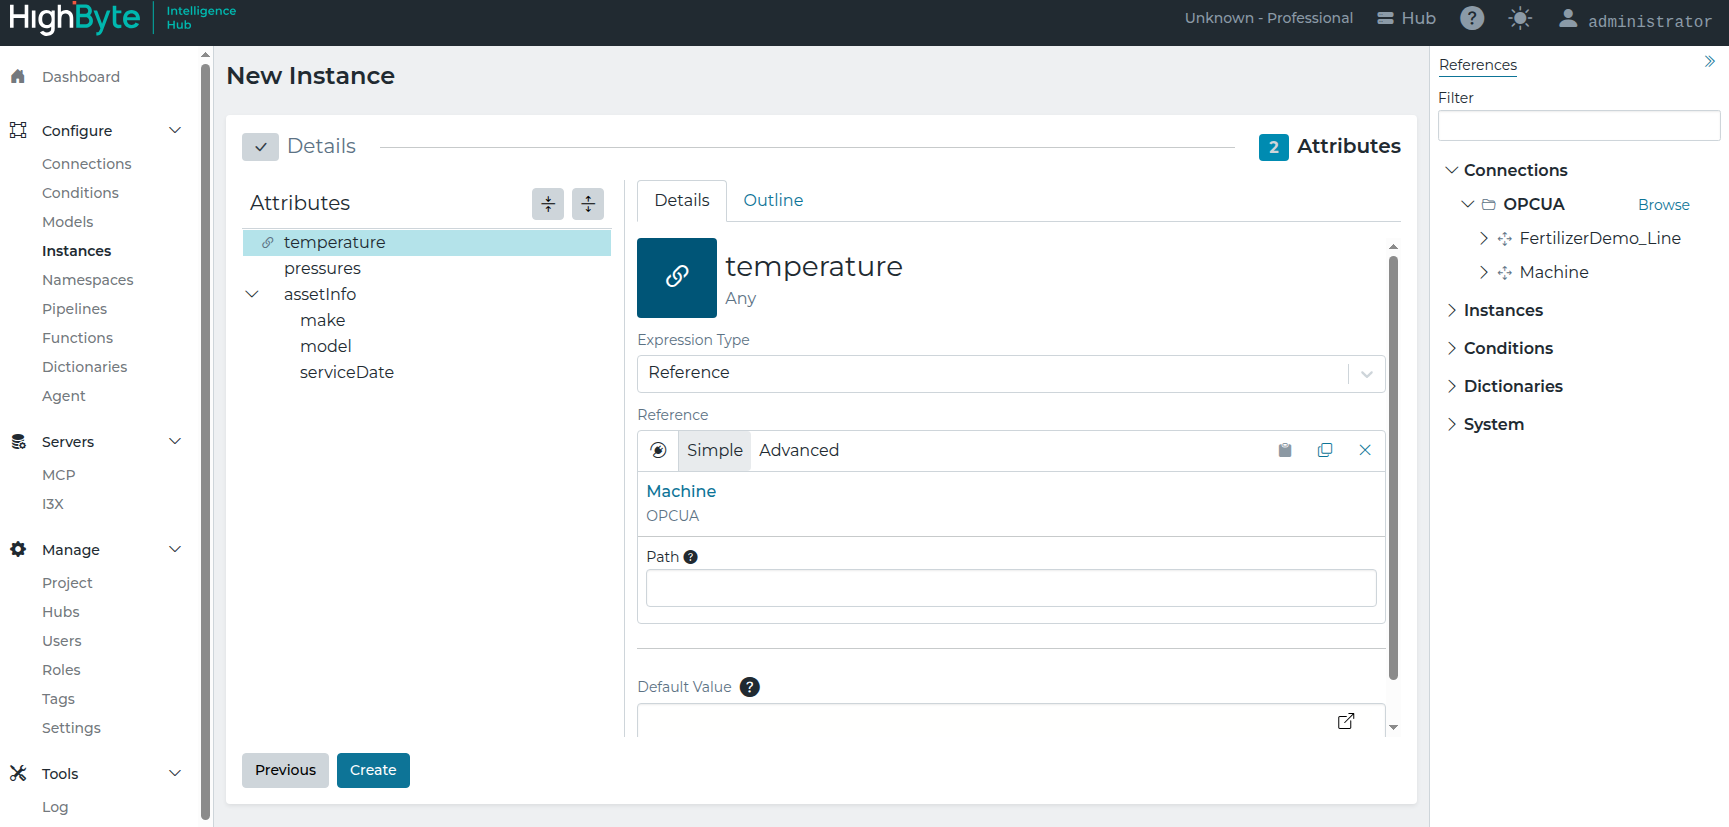Open the Expression Type dropdown
This screenshot has height=827, width=1729.
[x=1011, y=373]
